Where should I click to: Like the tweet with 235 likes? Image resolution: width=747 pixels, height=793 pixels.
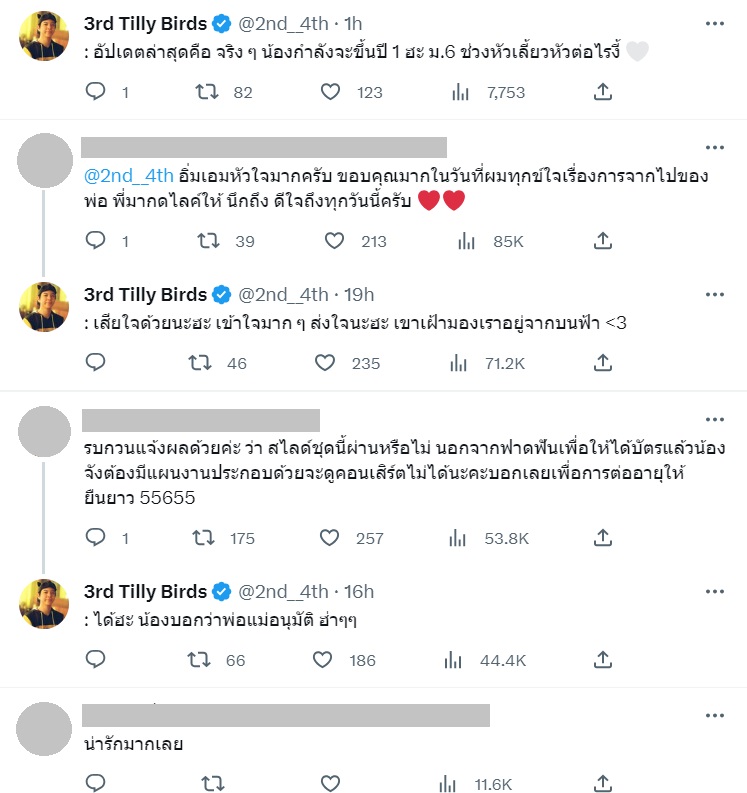pos(324,364)
